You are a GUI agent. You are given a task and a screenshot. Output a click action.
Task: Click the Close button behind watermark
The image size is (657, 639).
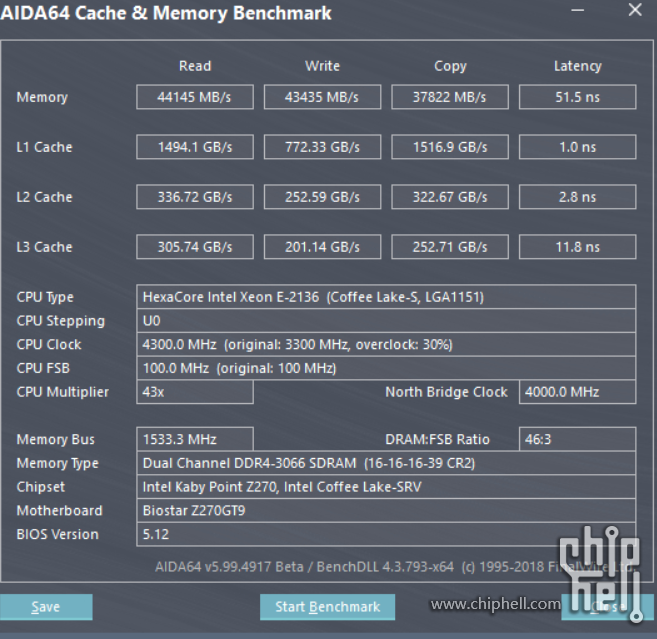click(607, 607)
